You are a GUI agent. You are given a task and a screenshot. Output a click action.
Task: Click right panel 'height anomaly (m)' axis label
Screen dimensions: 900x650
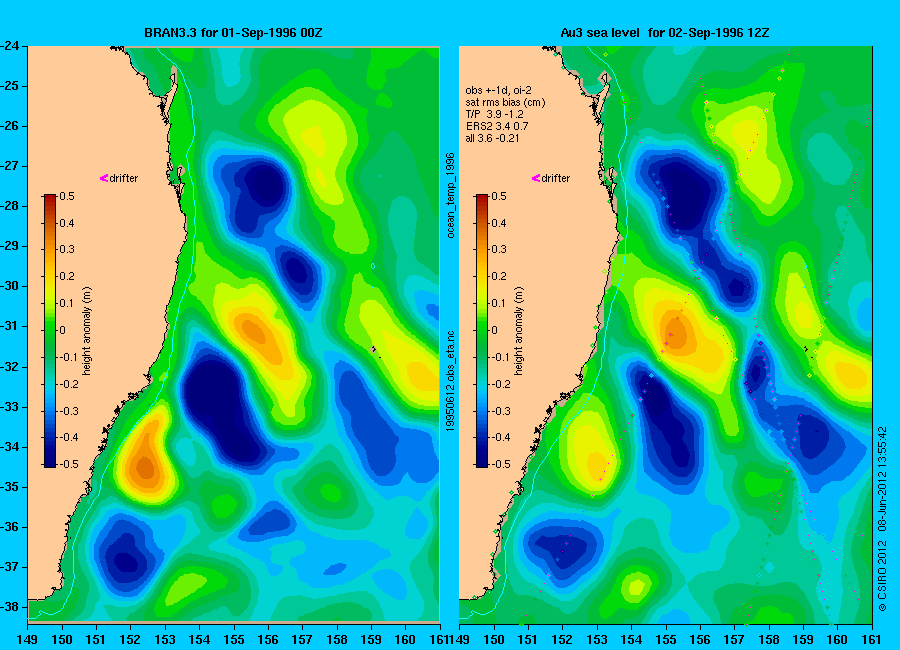(x=519, y=331)
